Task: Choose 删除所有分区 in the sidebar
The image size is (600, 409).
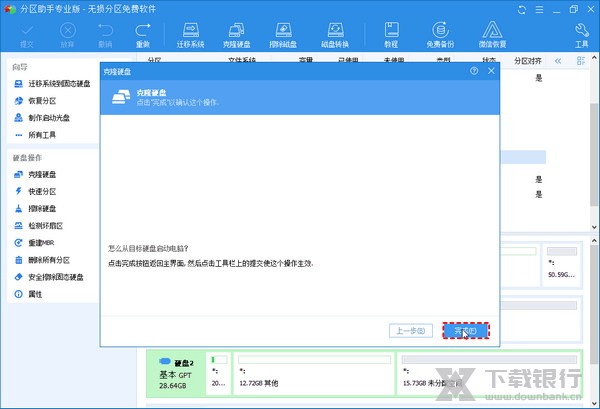Action: (42, 260)
